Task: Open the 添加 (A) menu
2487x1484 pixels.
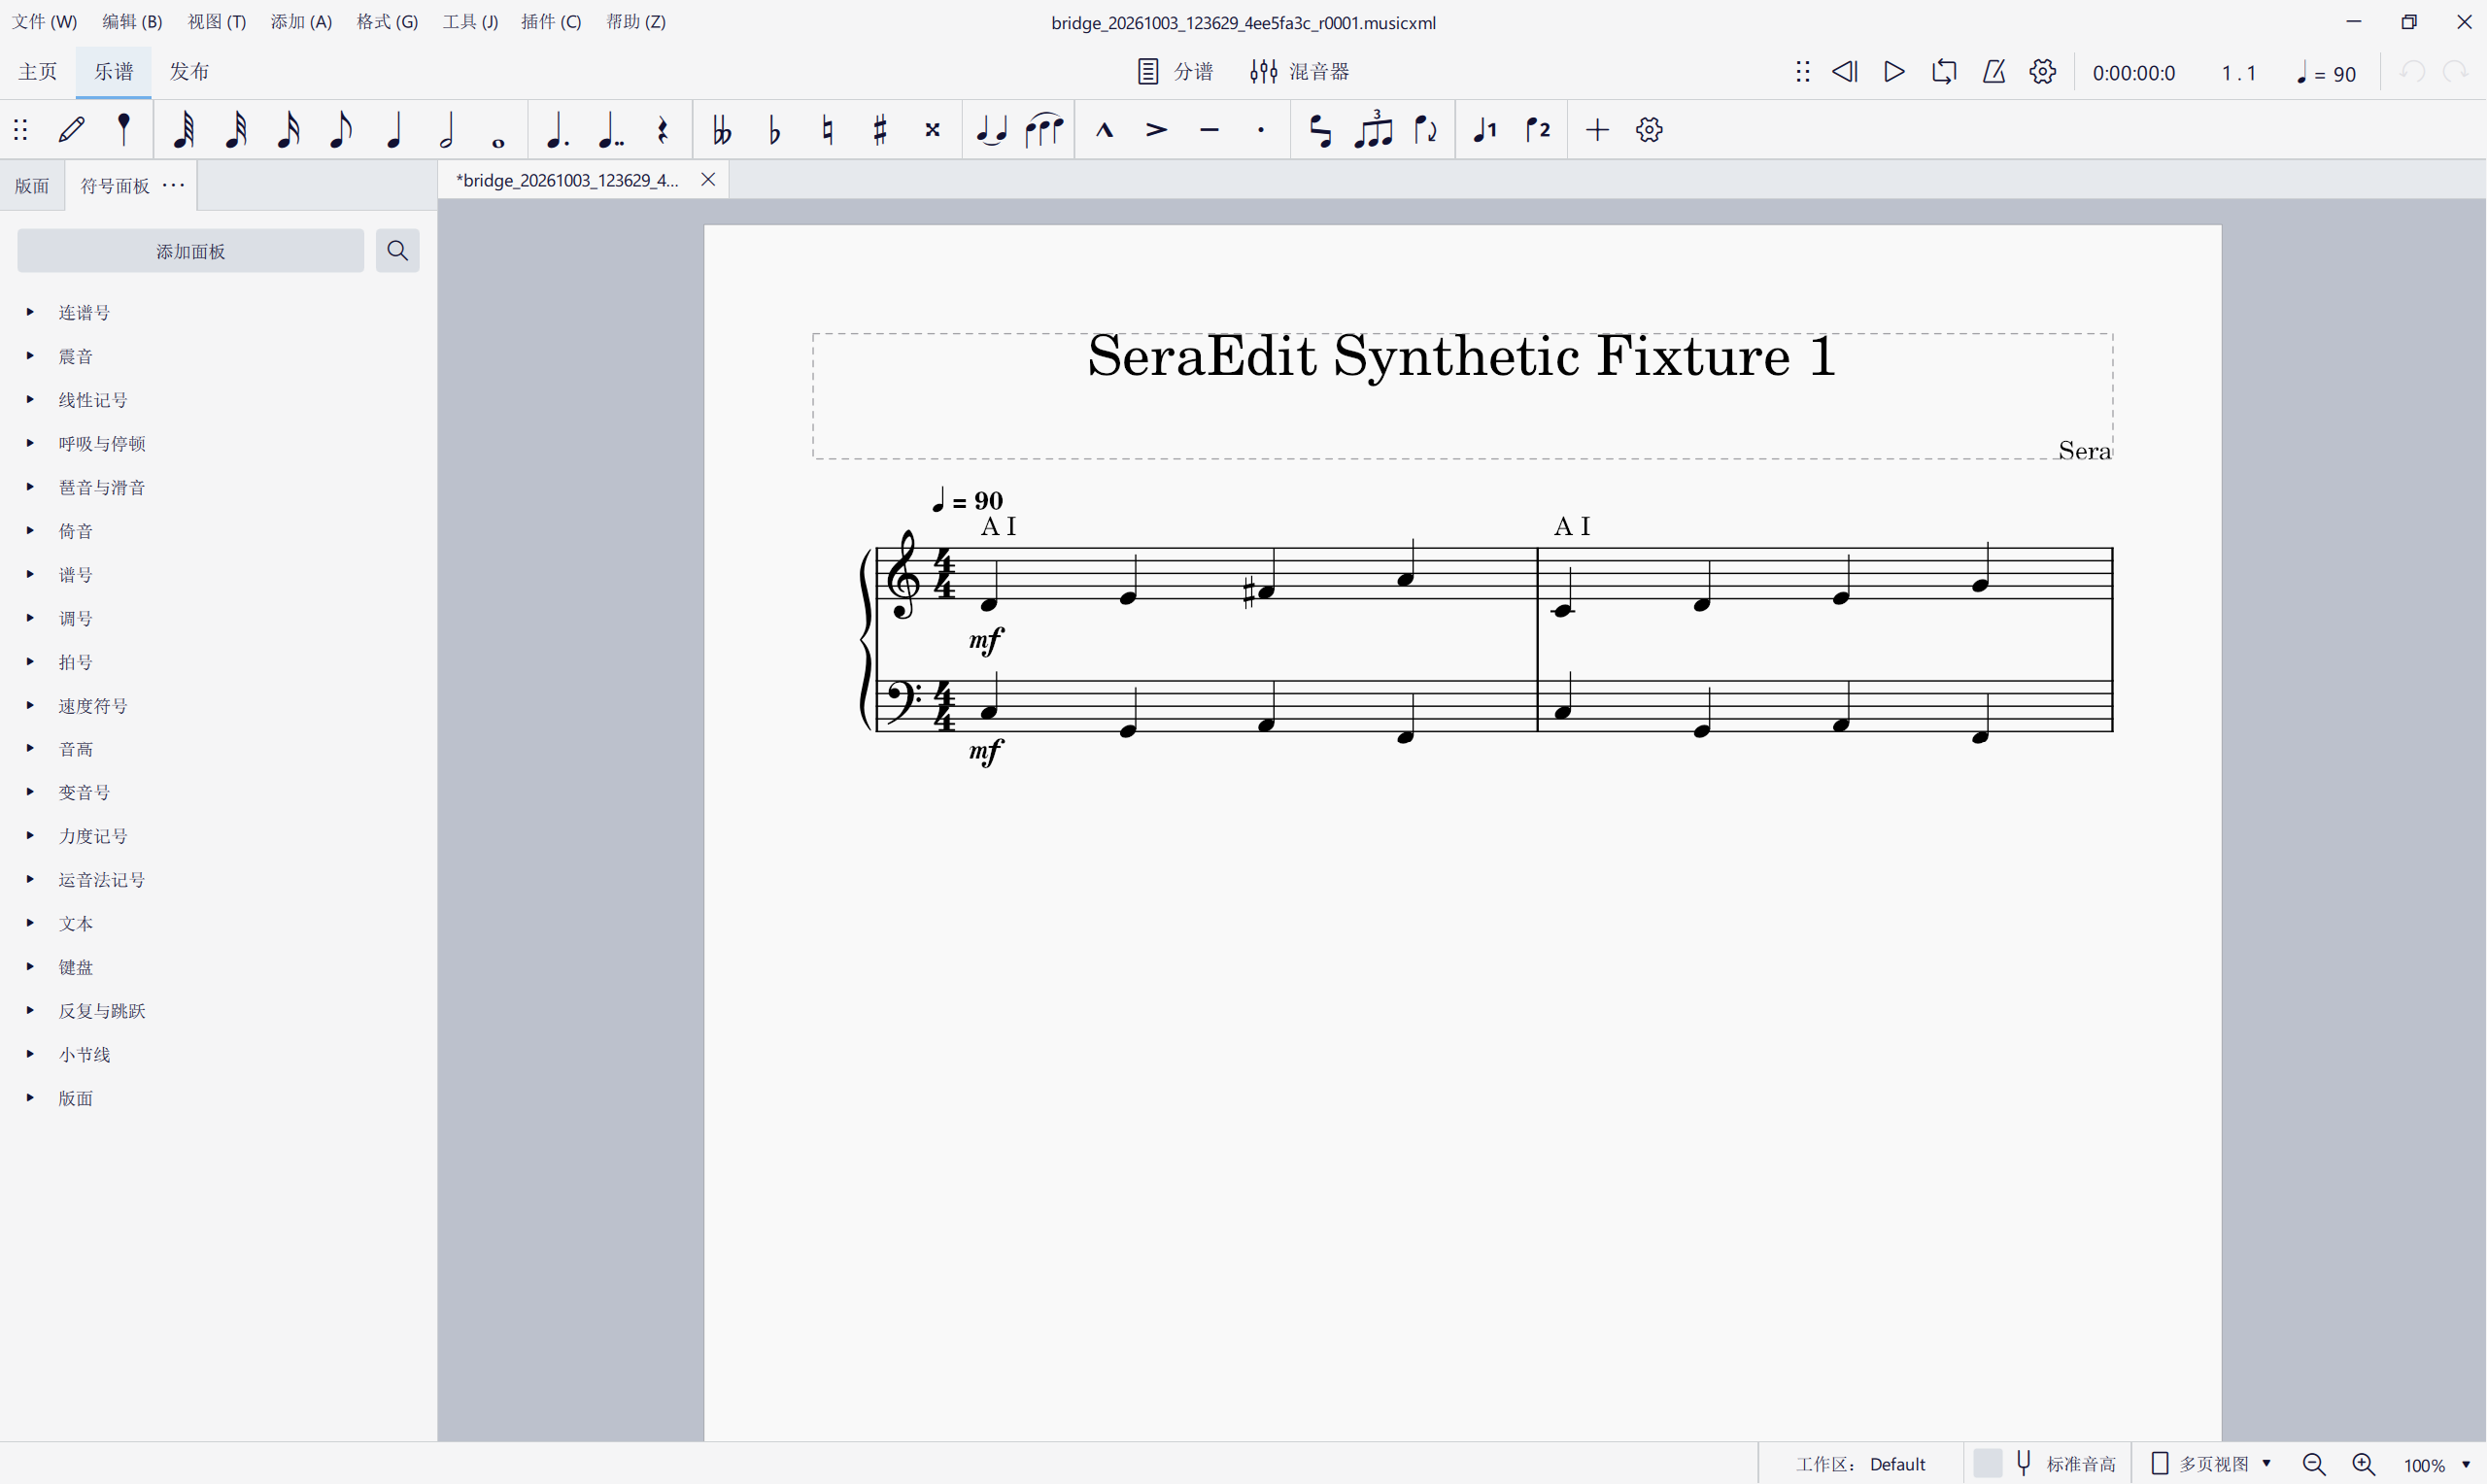Action: [301, 22]
